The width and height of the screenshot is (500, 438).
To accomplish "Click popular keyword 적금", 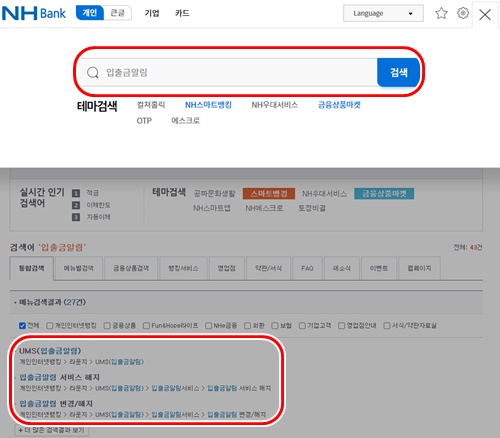I will click(92, 193).
